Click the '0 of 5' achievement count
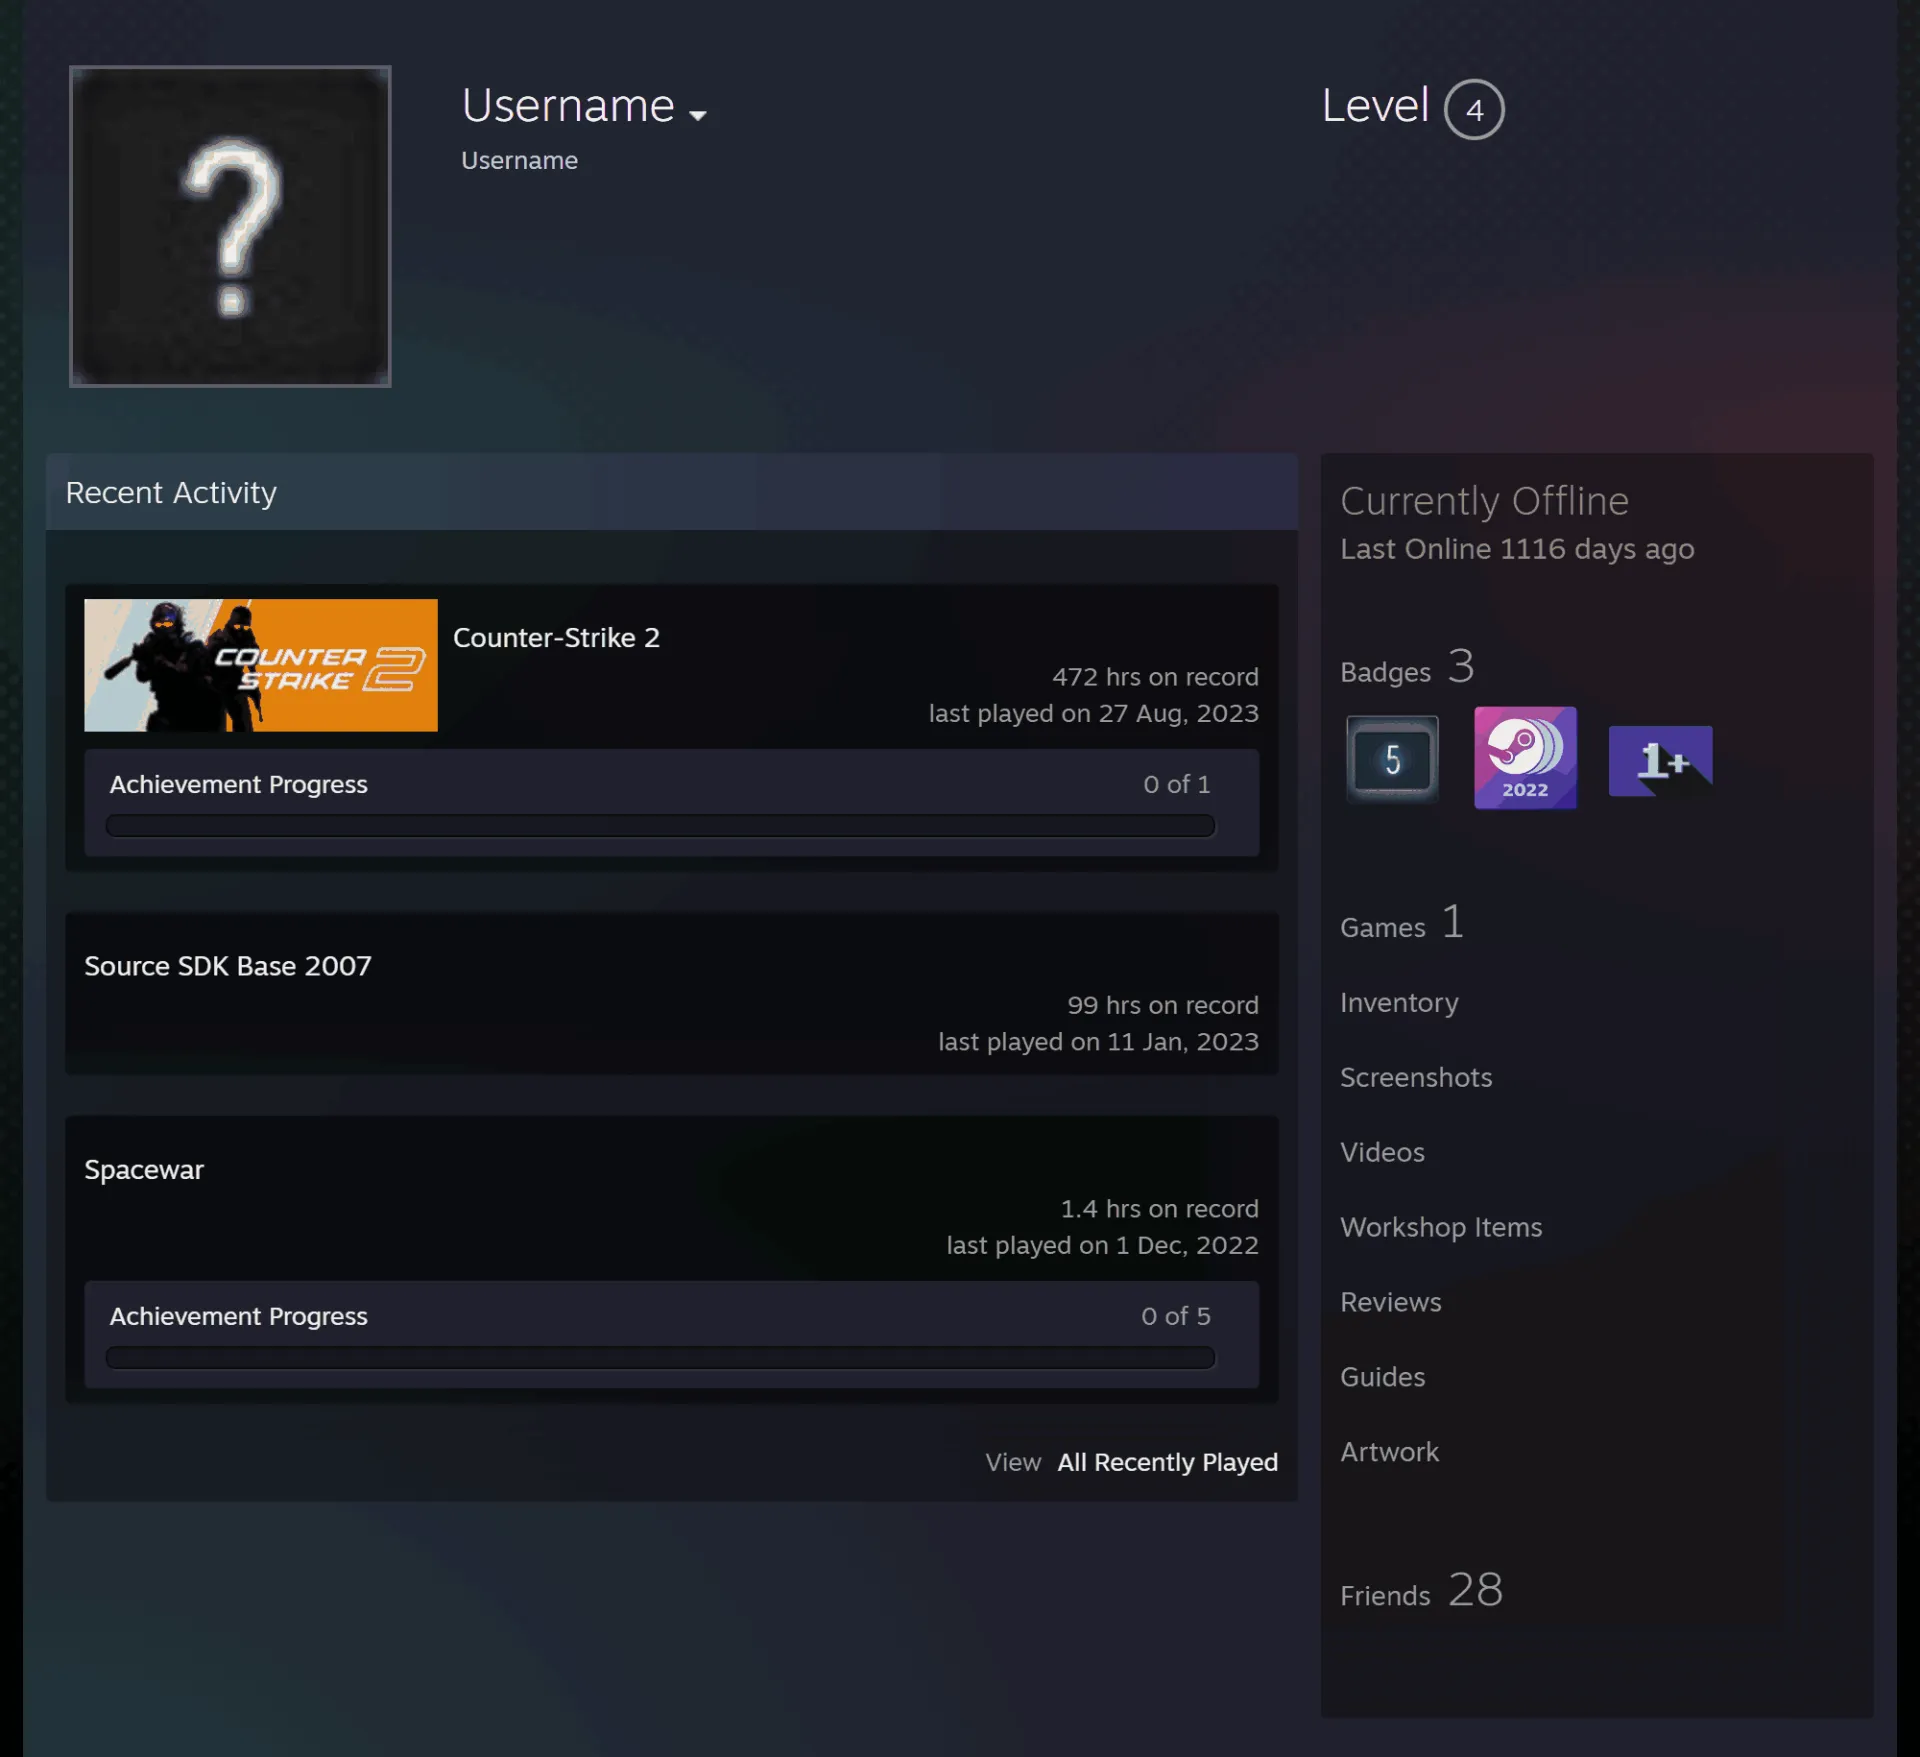The width and height of the screenshot is (1920, 1757). [1176, 1316]
